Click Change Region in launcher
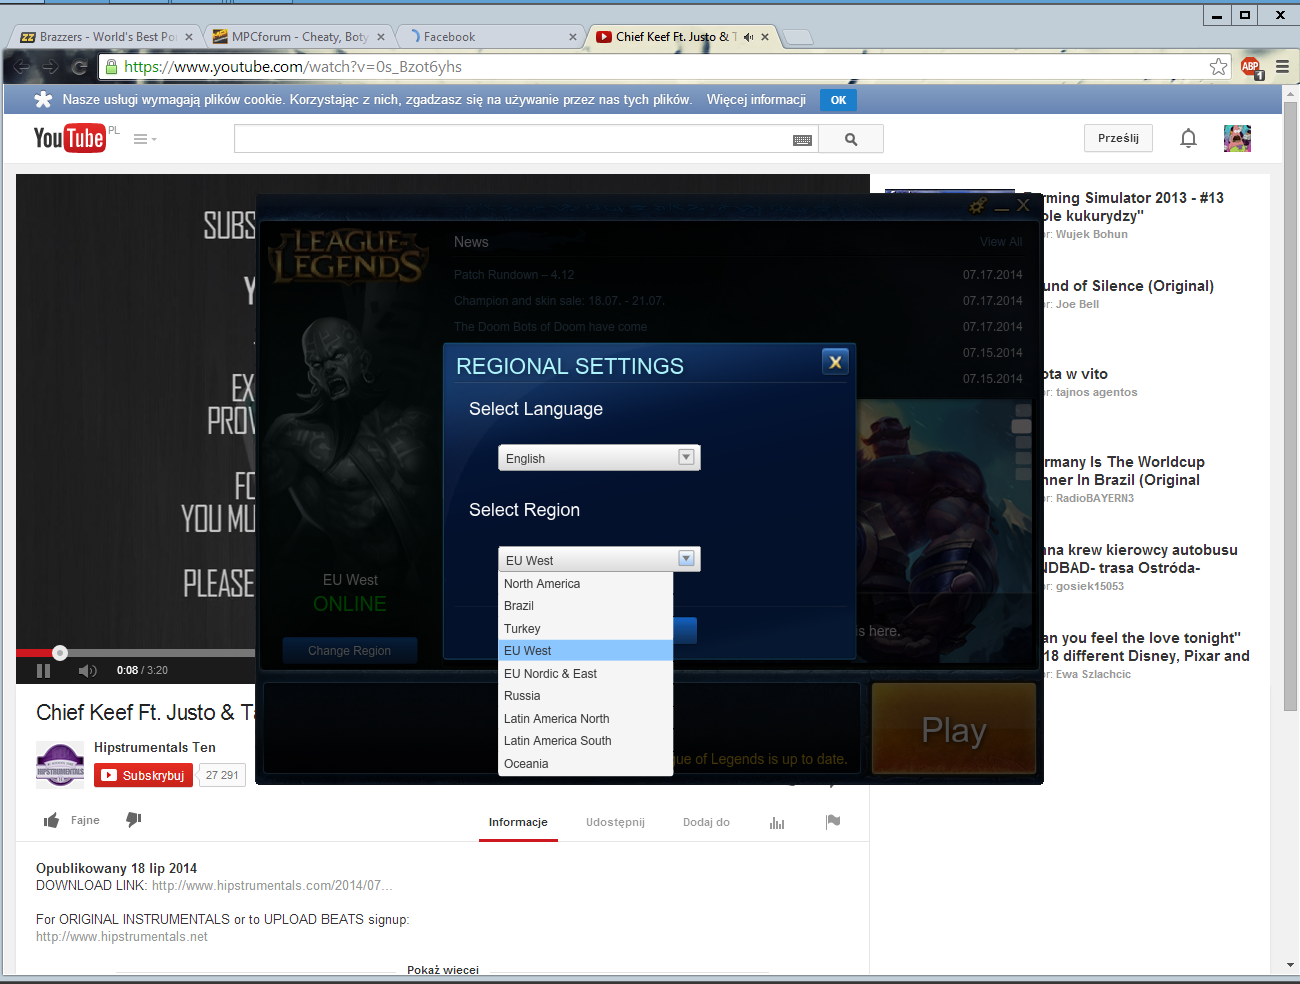The image size is (1300, 984). point(349,651)
